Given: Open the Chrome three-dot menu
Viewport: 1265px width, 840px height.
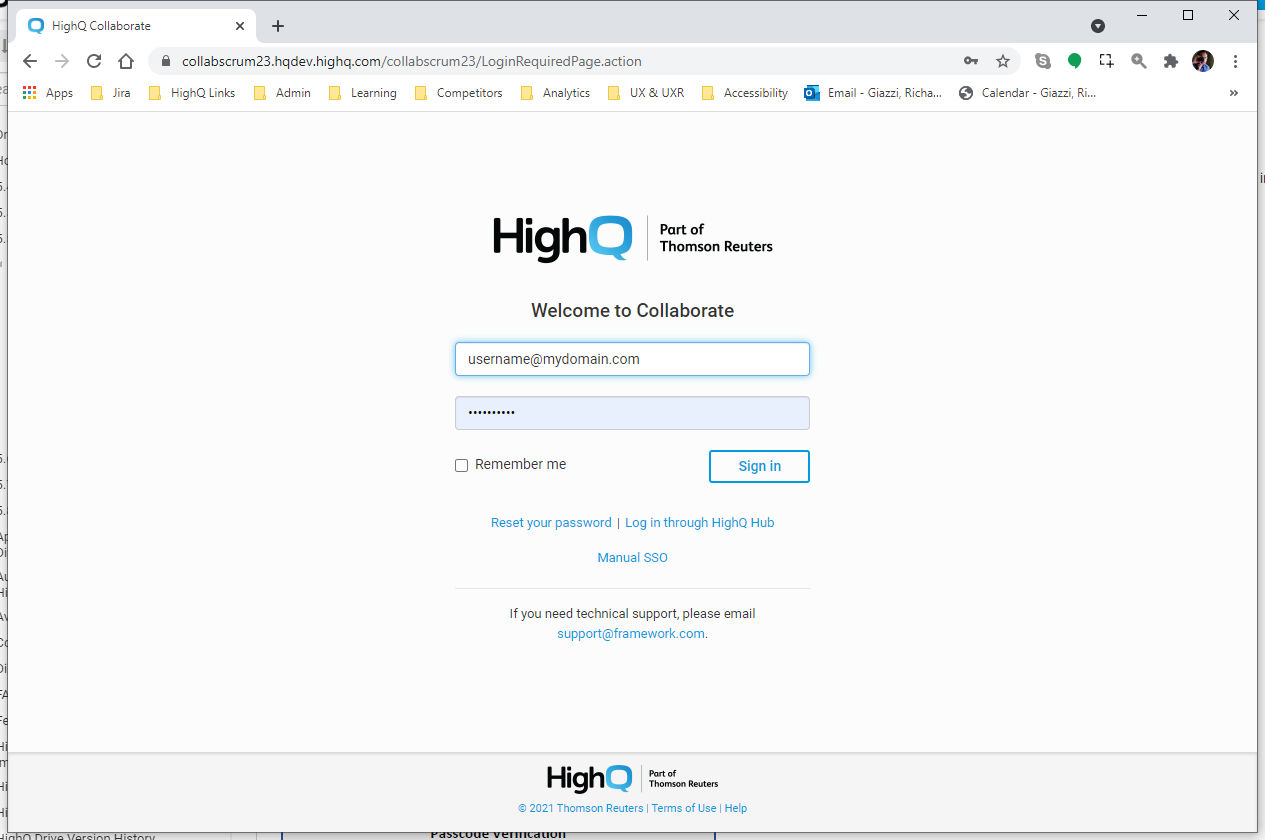Looking at the screenshot, I should [1236, 61].
